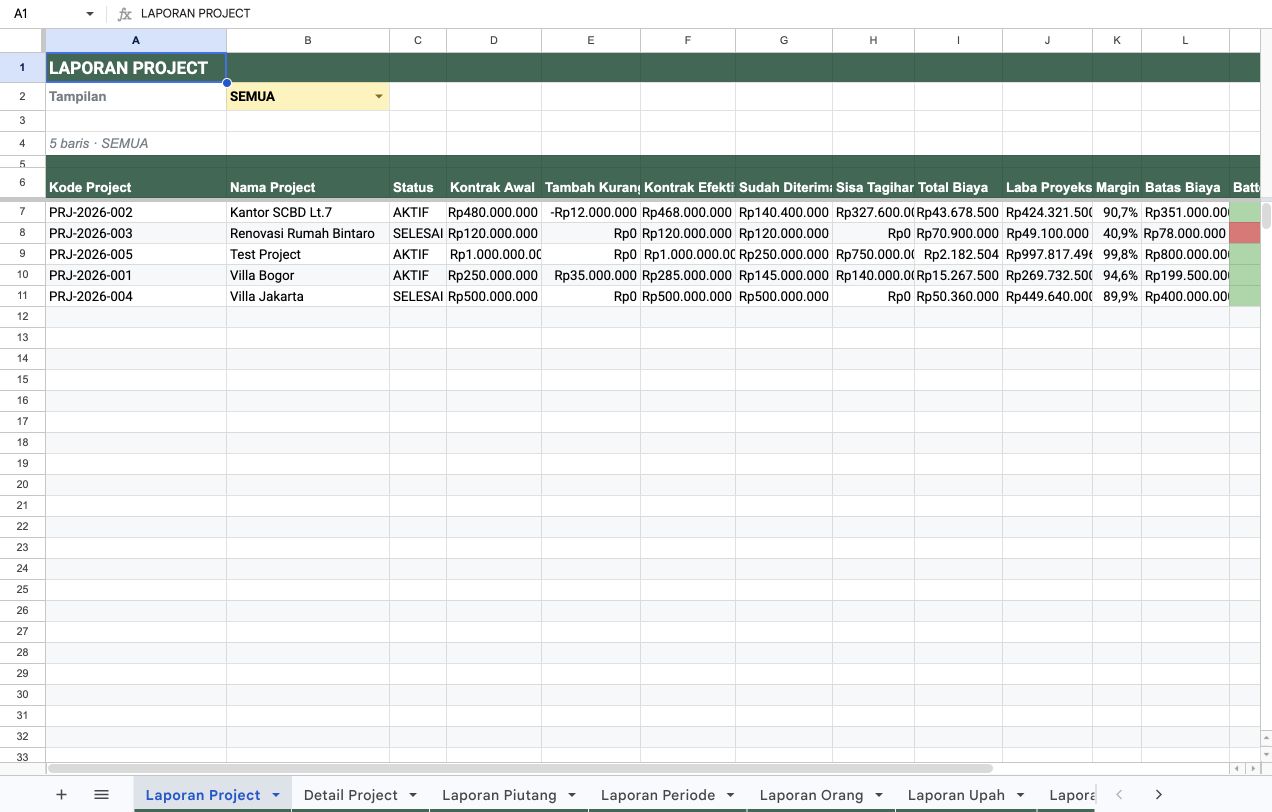The image size is (1272, 812).
Task: Select row 11 header
Action: tap(22, 296)
